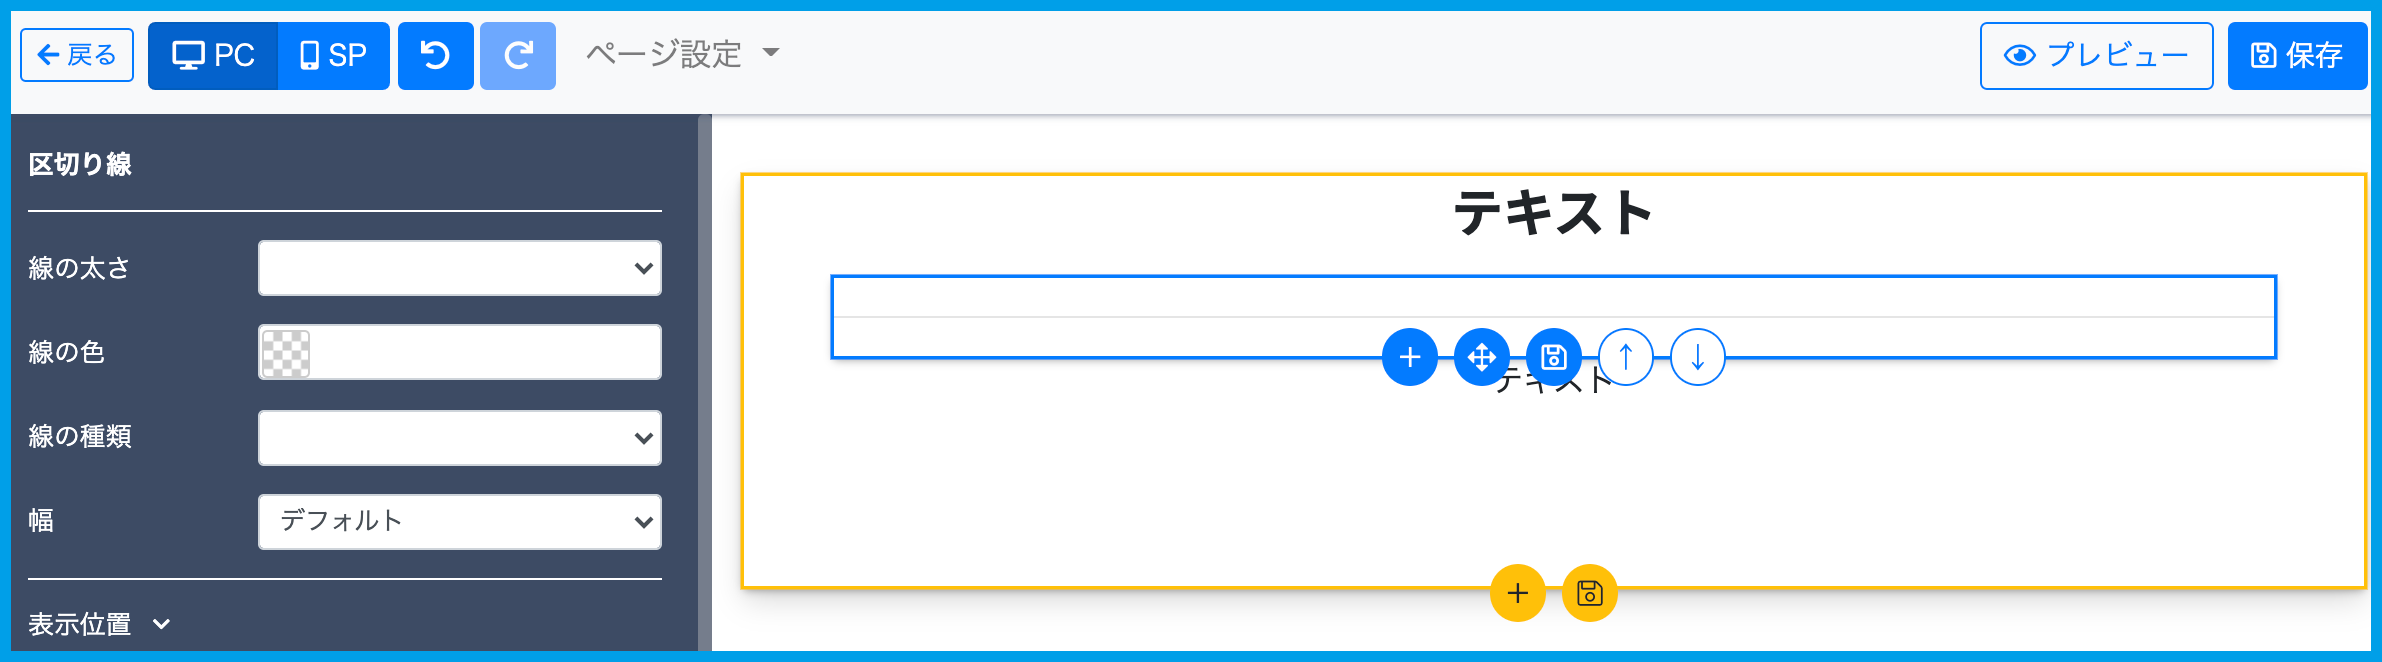Image resolution: width=2382 pixels, height=662 pixels.
Task: Click the 戻る back button
Action: [77, 55]
